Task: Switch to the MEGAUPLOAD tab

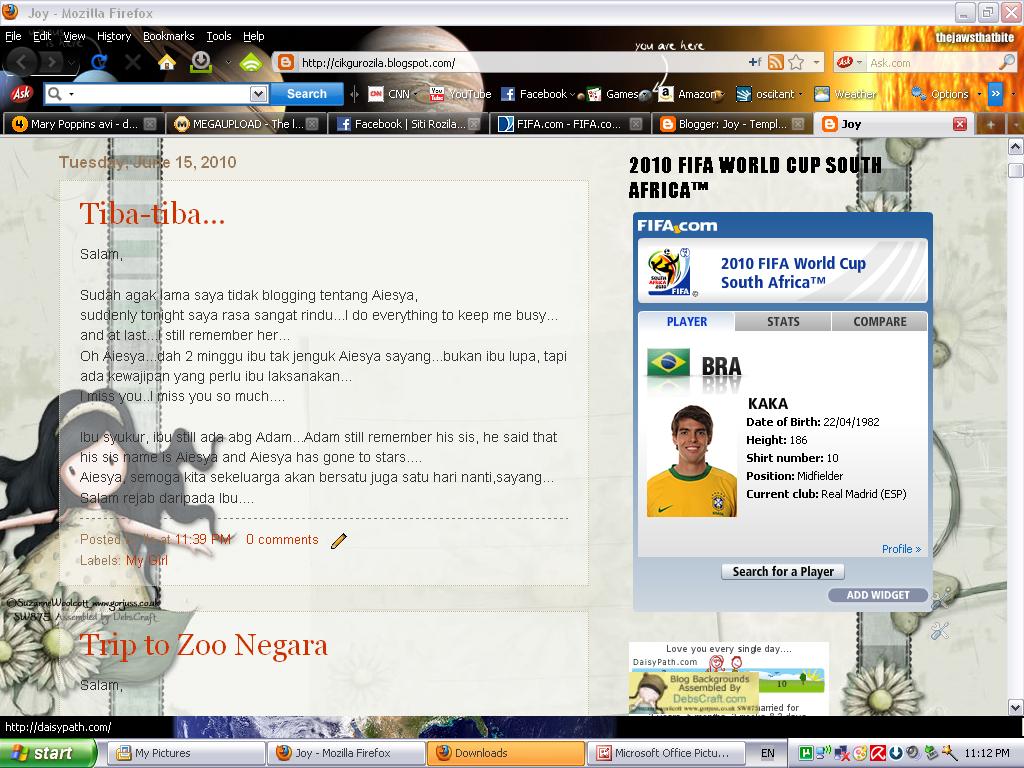Action: pos(245,124)
